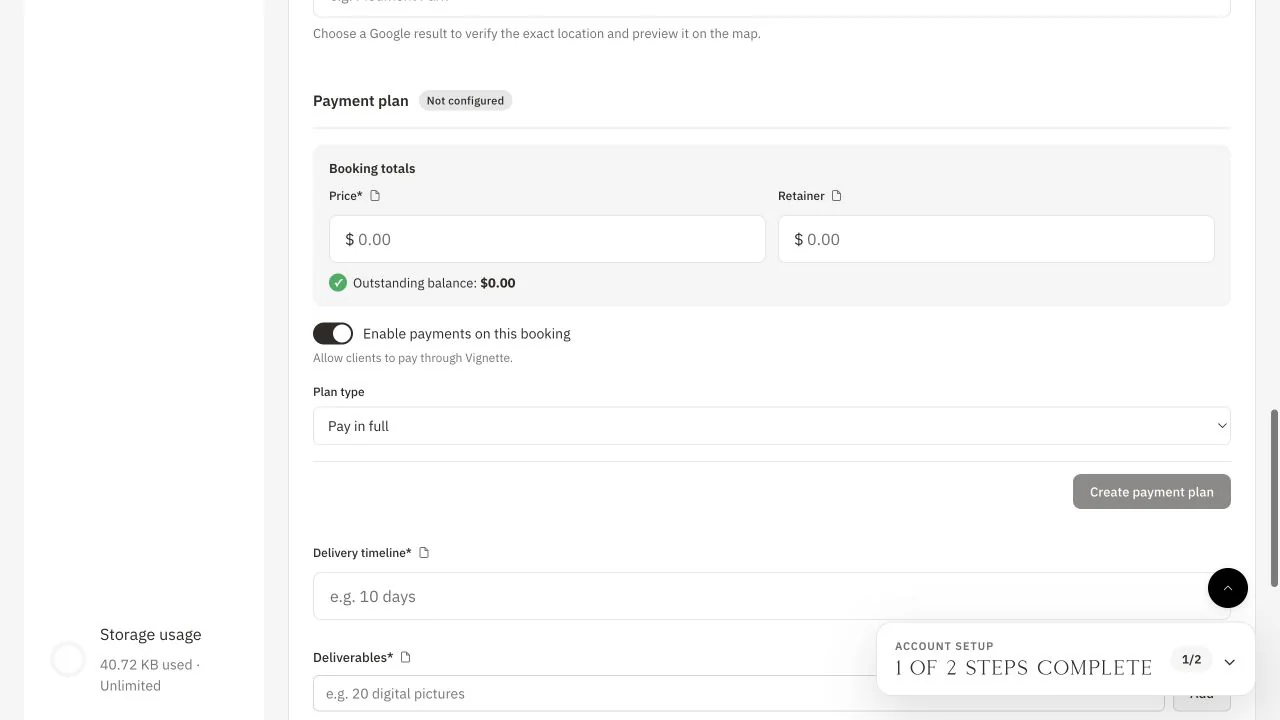Focus the Price amount input field

point(547,239)
